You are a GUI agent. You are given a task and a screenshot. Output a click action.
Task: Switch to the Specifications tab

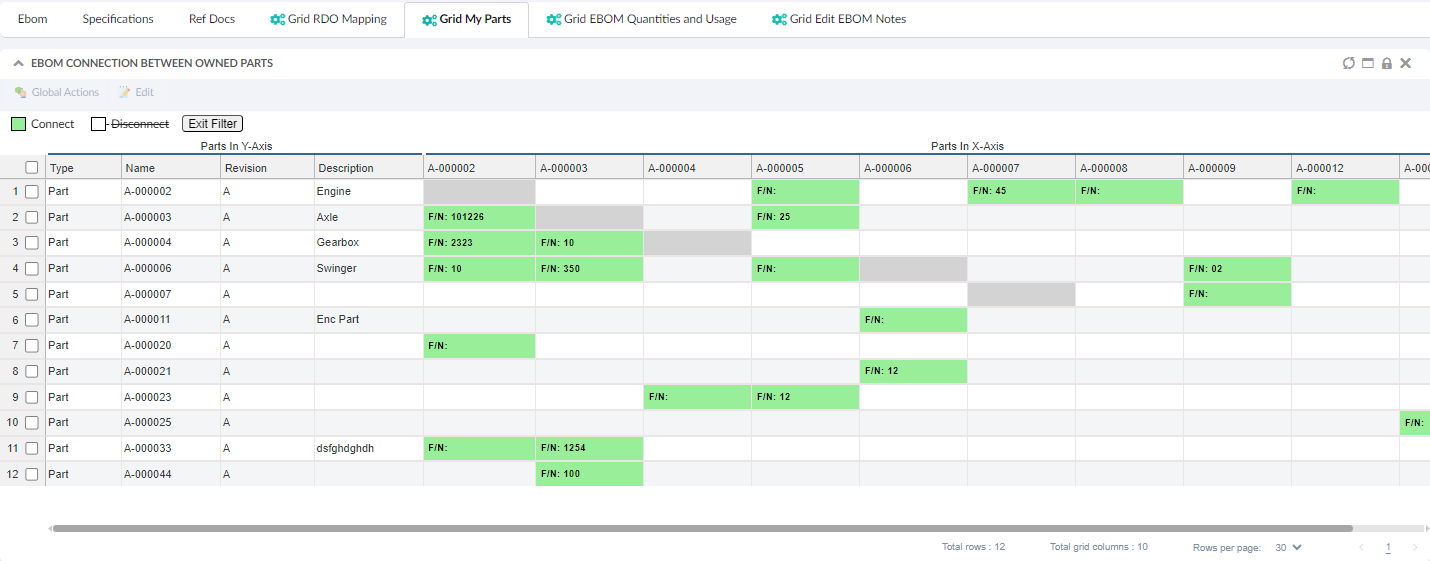pos(118,19)
